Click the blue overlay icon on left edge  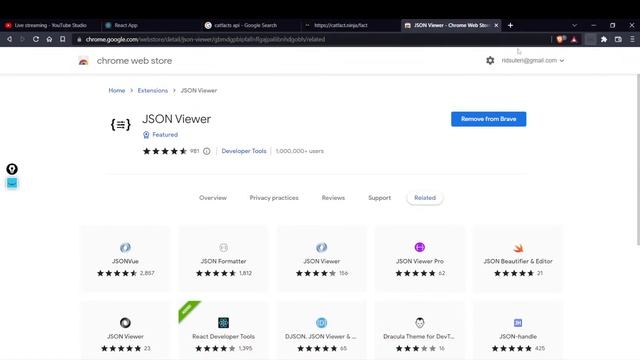point(12,183)
